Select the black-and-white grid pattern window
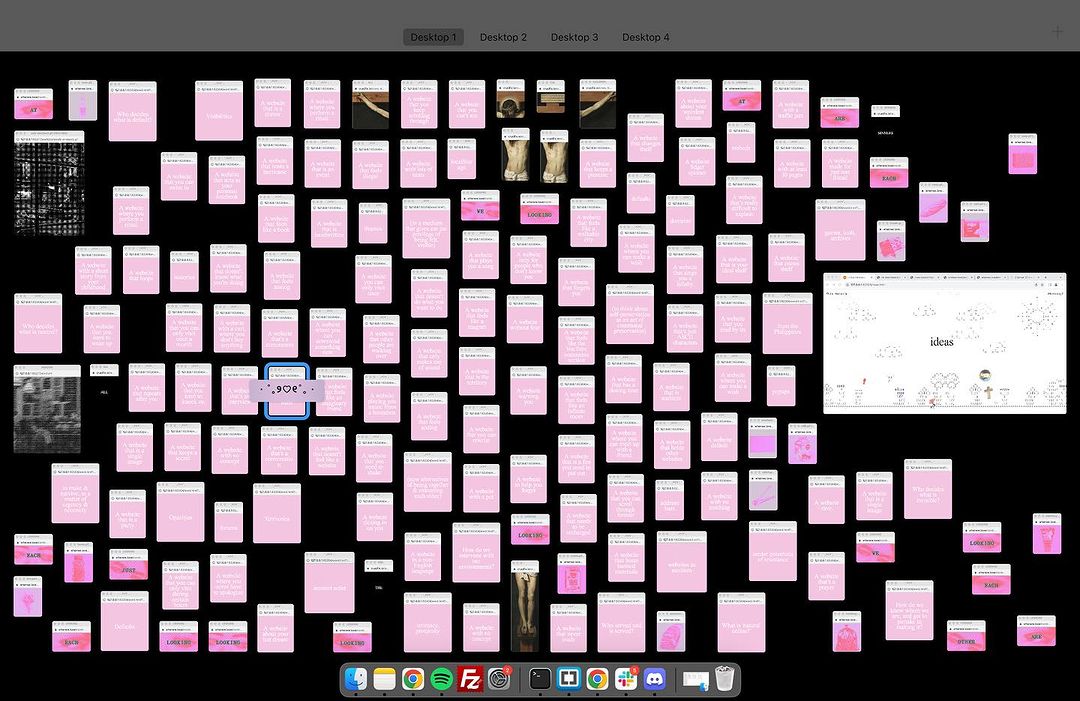The height and width of the screenshot is (701, 1080). pyautogui.click(x=50, y=182)
